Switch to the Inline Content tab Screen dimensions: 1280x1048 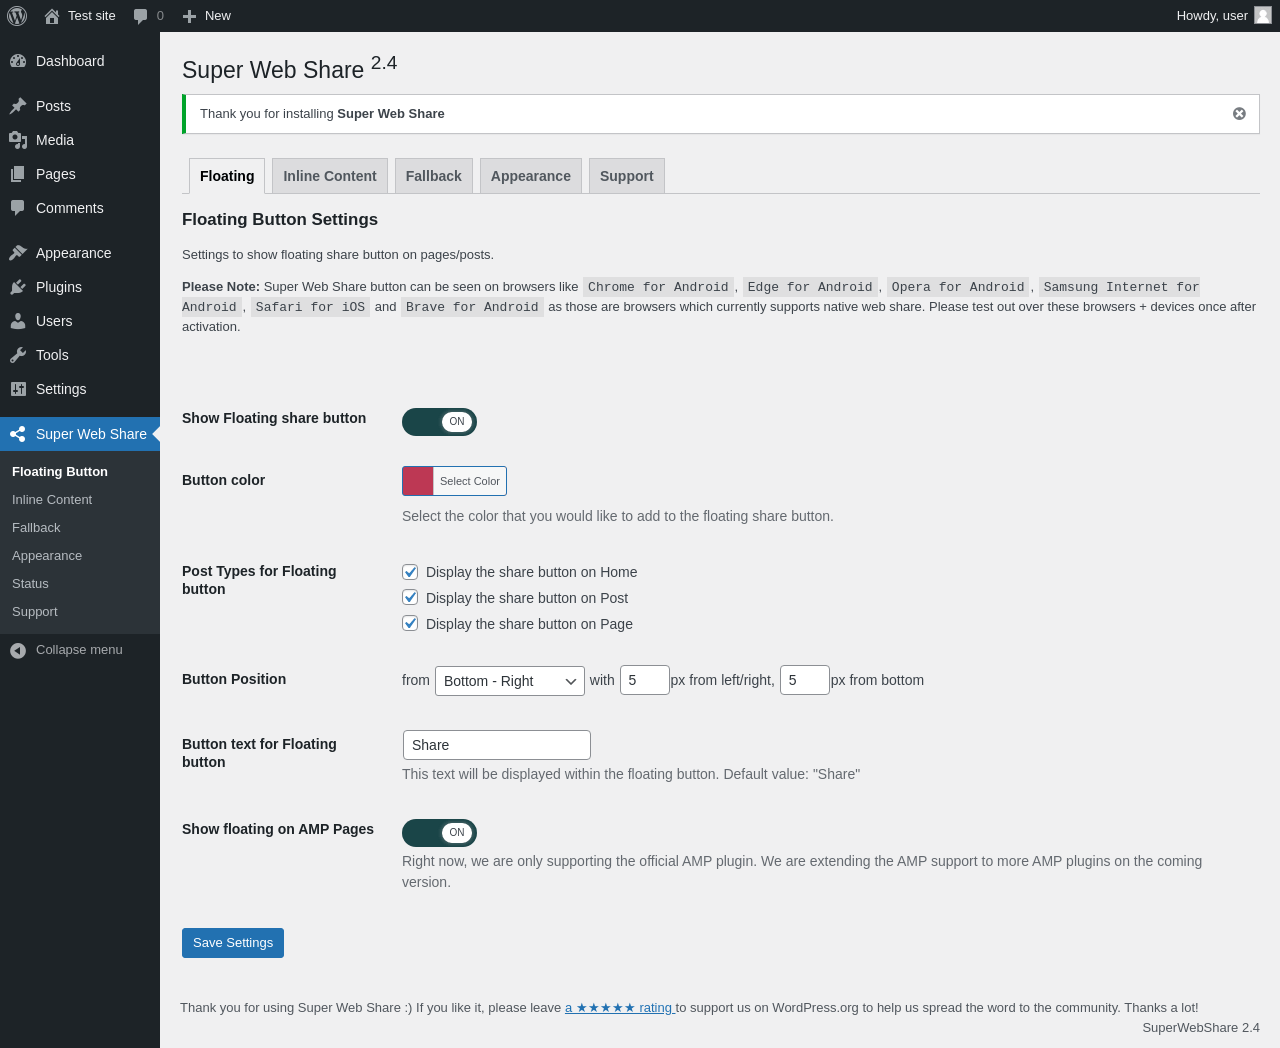point(330,176)
